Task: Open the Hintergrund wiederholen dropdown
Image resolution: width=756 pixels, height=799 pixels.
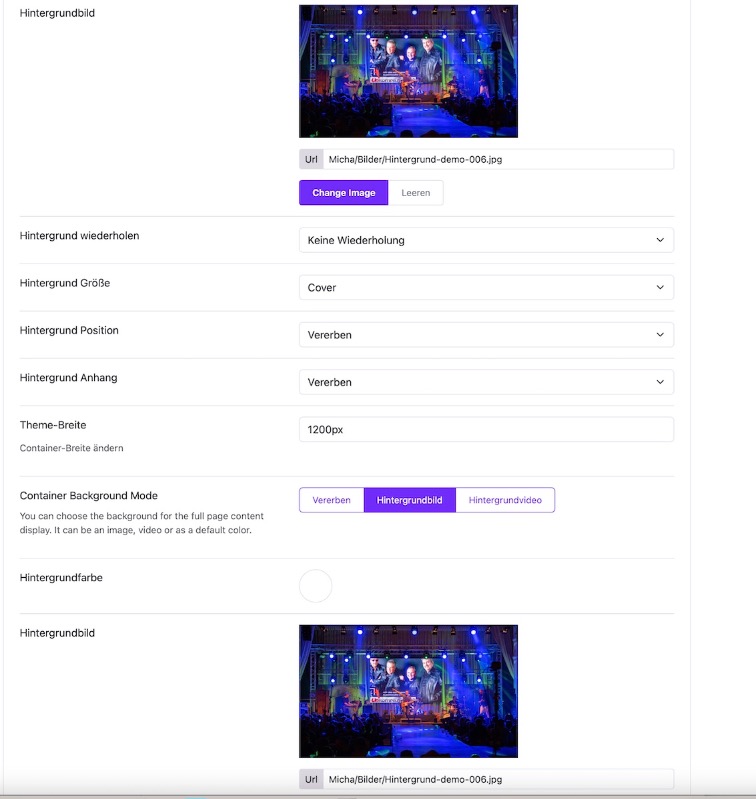Action: (486, 240)
